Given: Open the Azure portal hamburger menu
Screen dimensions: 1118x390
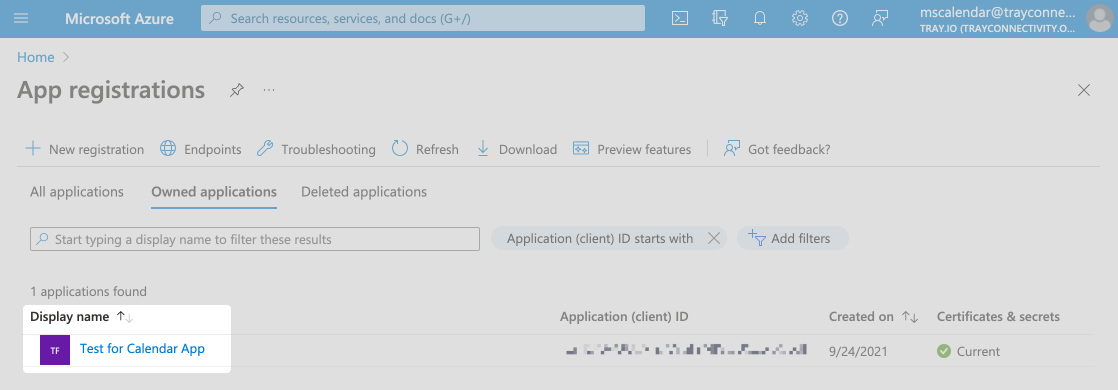Looking at the screenshot, I should point(21,19).
